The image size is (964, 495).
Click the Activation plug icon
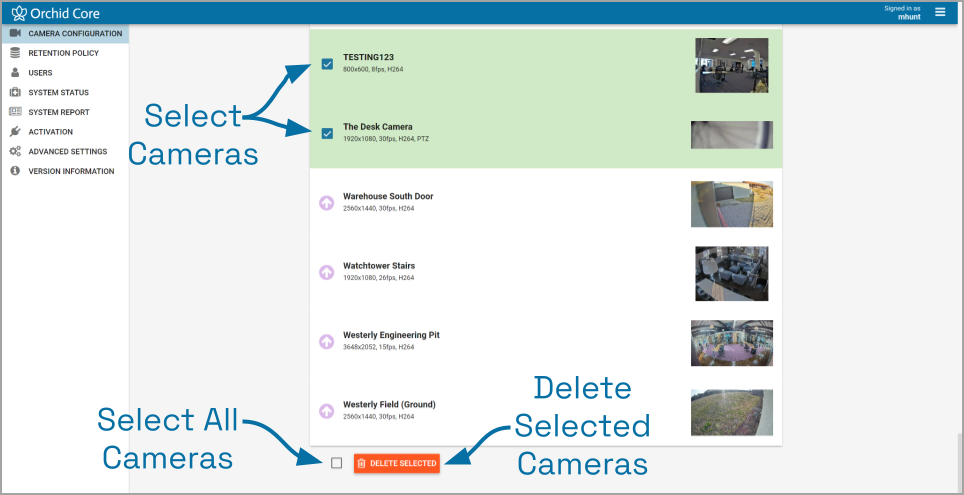15,132
